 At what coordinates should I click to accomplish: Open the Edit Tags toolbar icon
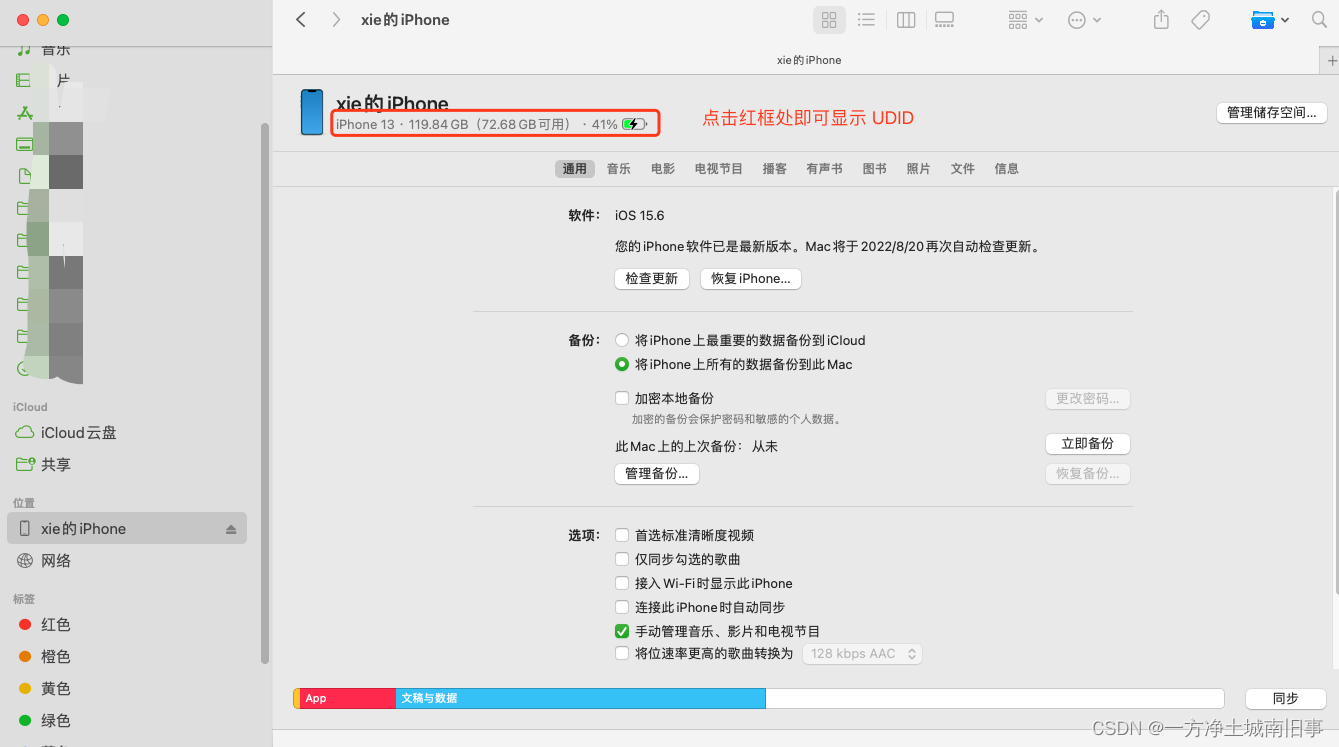click(1201, 20)
